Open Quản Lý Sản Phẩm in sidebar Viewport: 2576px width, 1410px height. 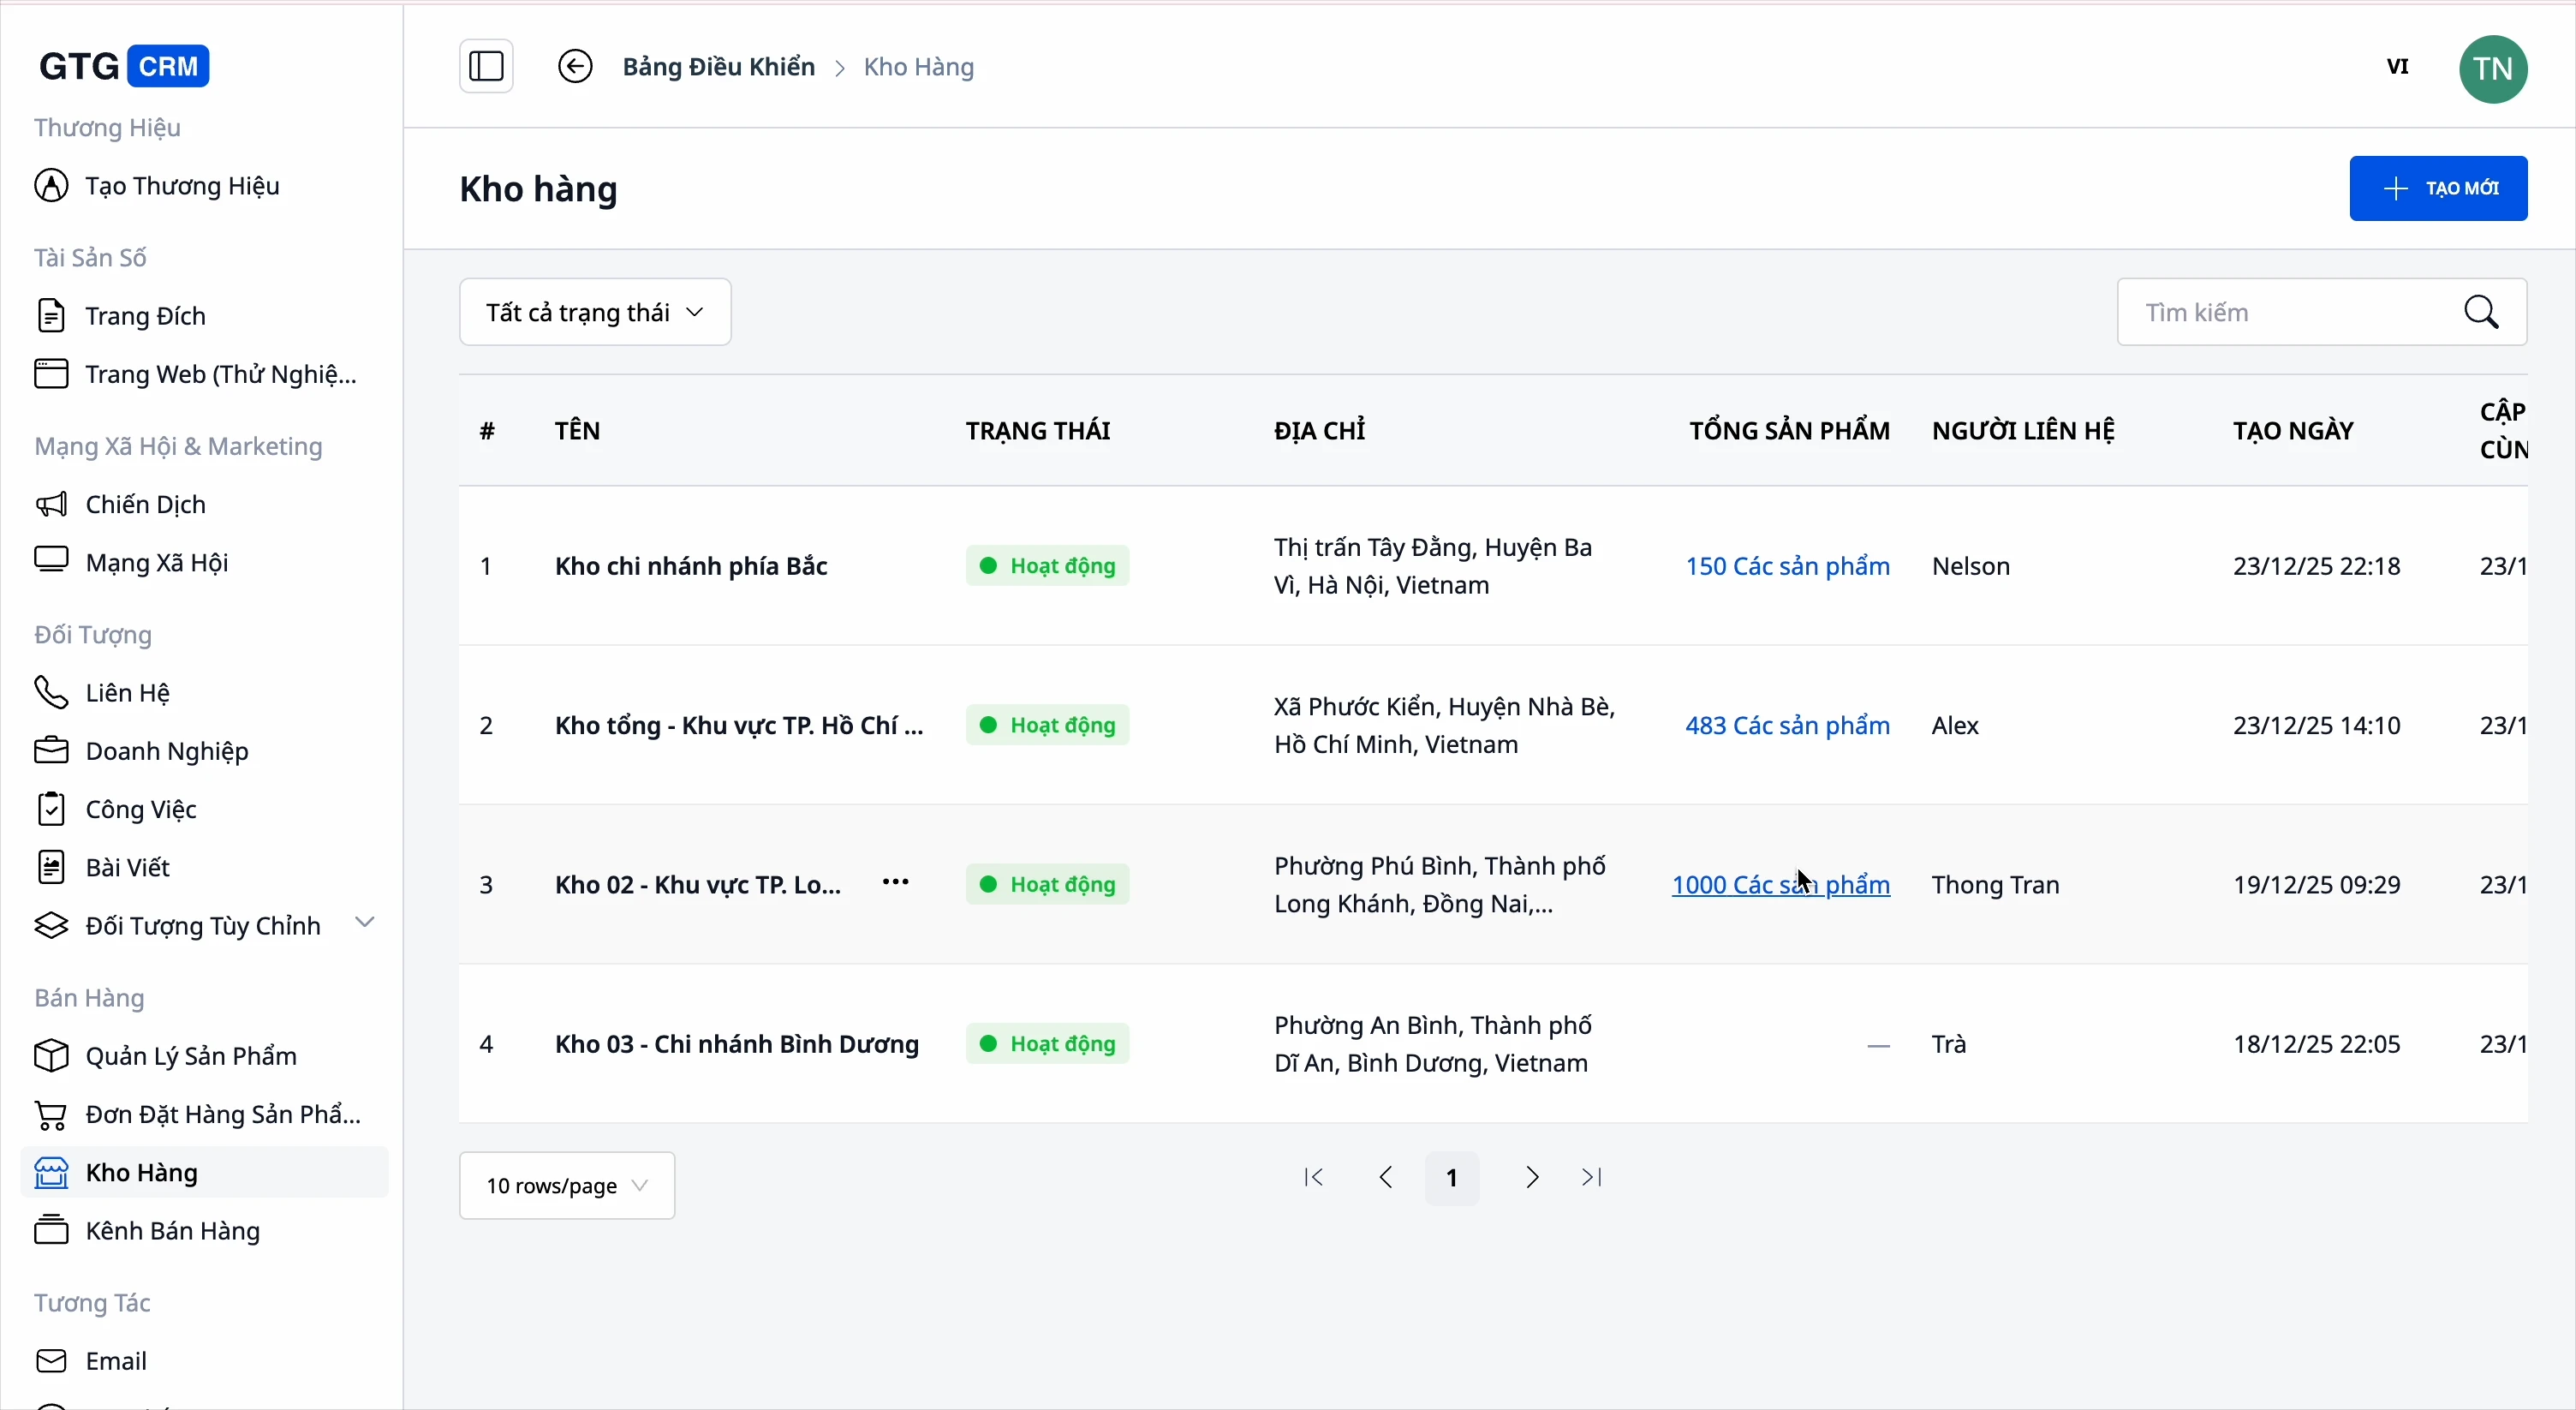coord(191,1056)
